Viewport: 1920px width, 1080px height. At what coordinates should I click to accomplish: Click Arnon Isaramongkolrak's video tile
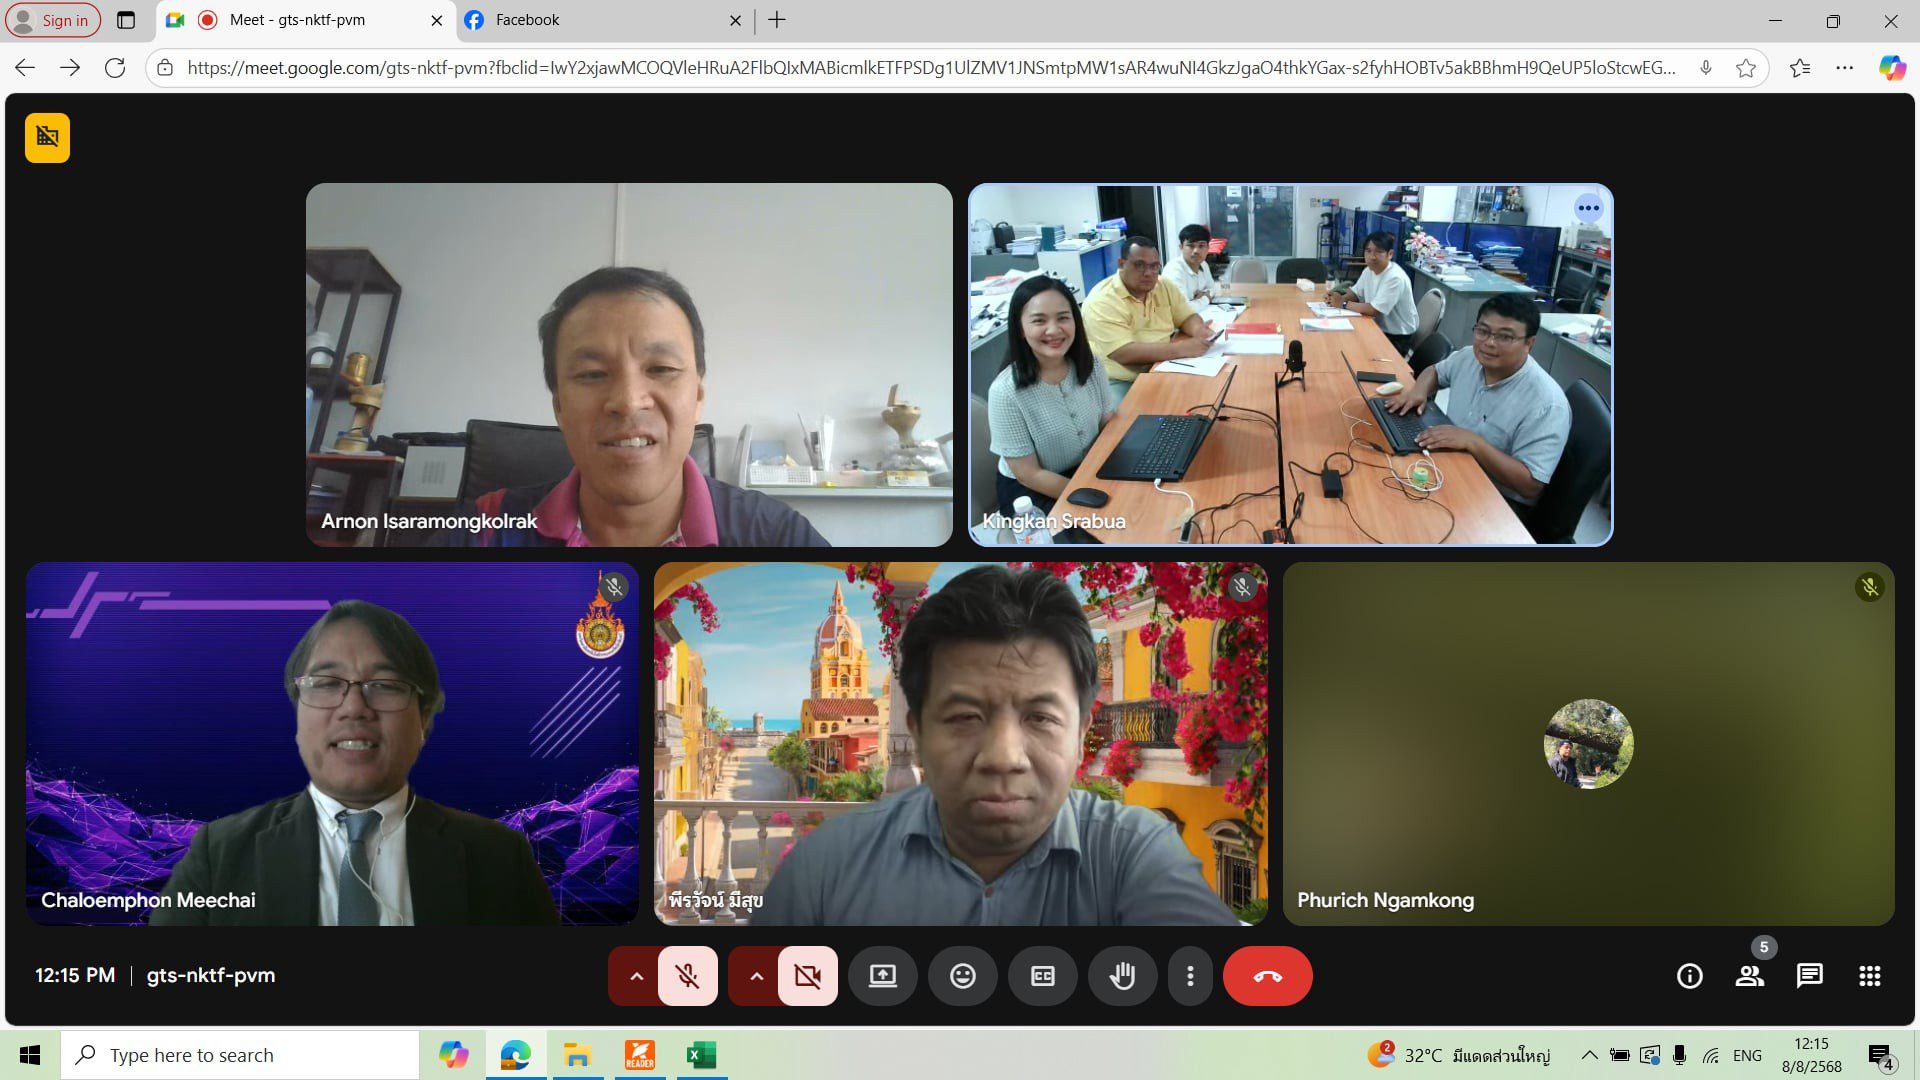[x=629, y=364]
